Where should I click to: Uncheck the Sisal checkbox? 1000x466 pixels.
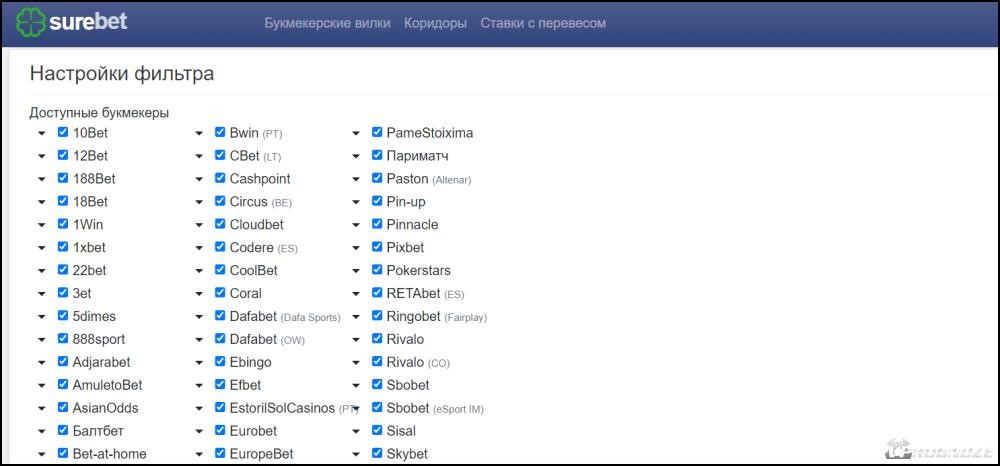point(376,430)
